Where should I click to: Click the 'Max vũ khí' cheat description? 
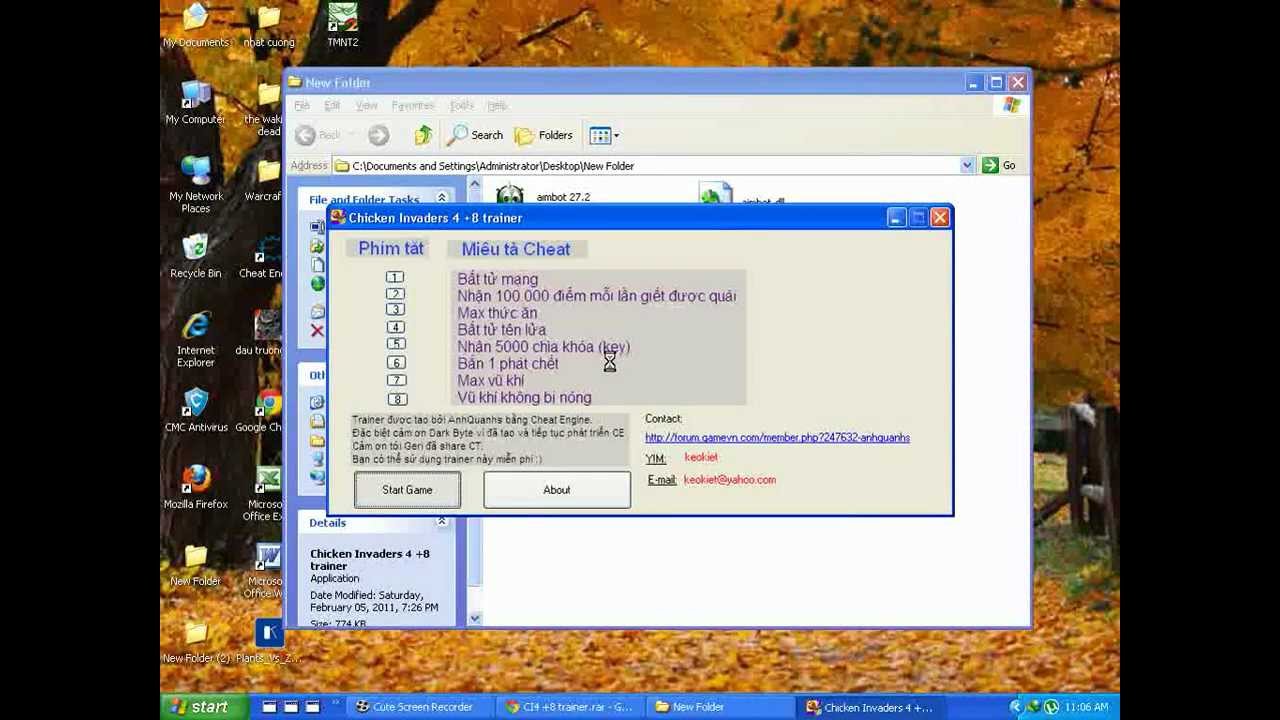coord(490,381)
